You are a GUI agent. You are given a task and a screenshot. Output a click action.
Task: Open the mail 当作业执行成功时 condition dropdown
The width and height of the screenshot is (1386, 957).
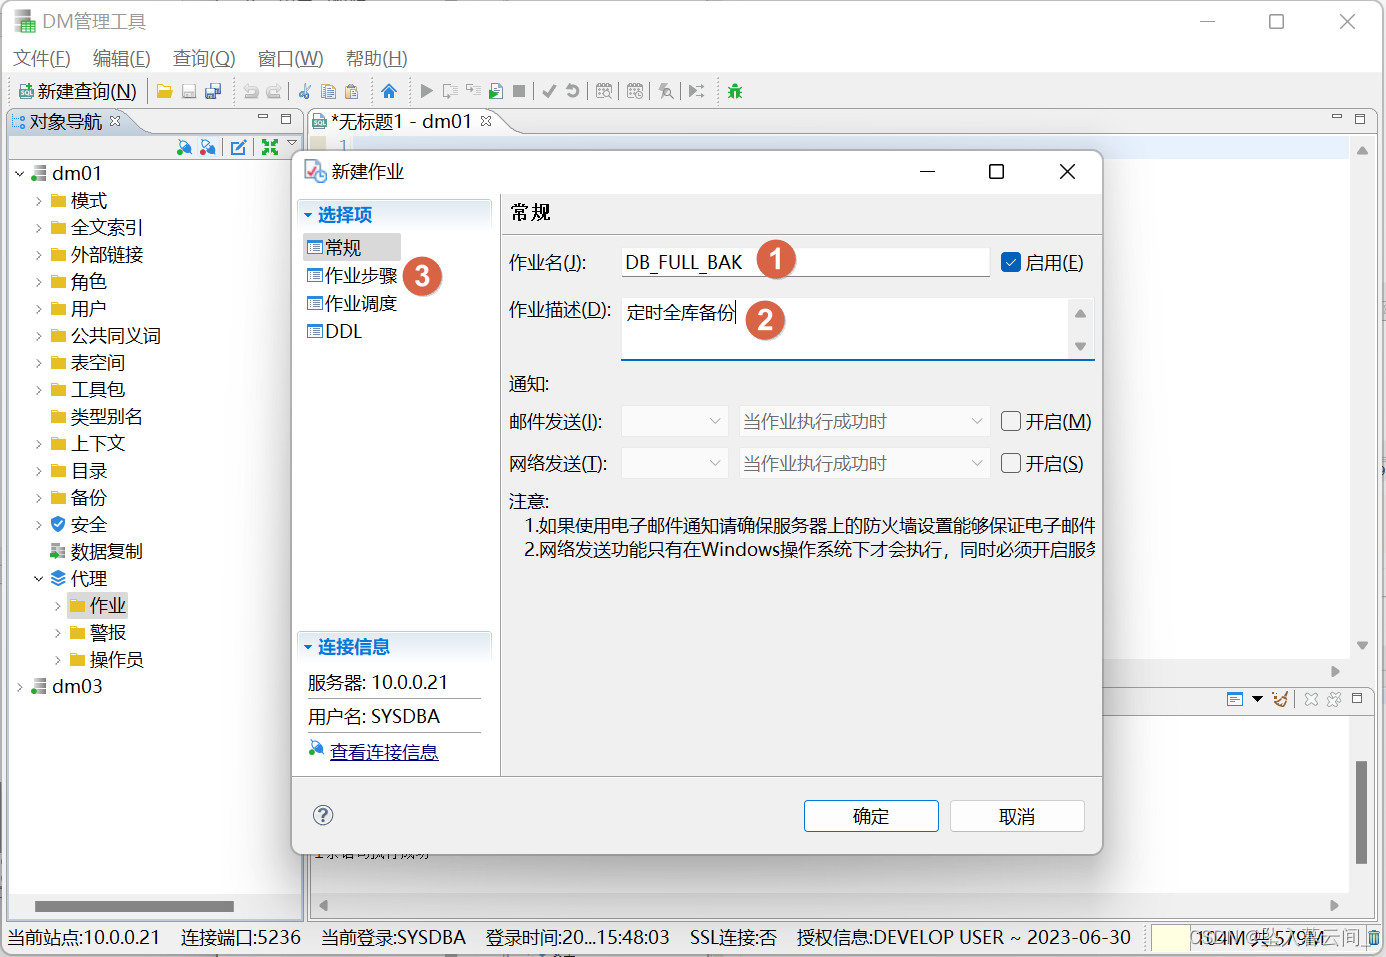point(864,421)
